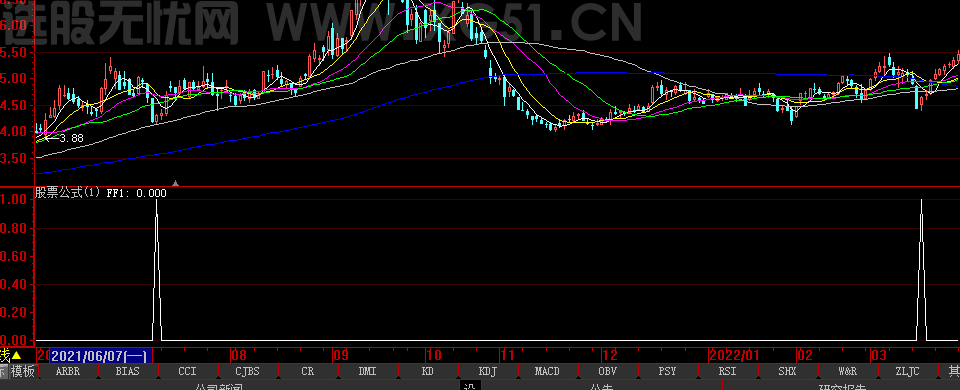Select the CR indicator tab
The width and height of the screenshot is (960, 390).
tap(307, 371)
